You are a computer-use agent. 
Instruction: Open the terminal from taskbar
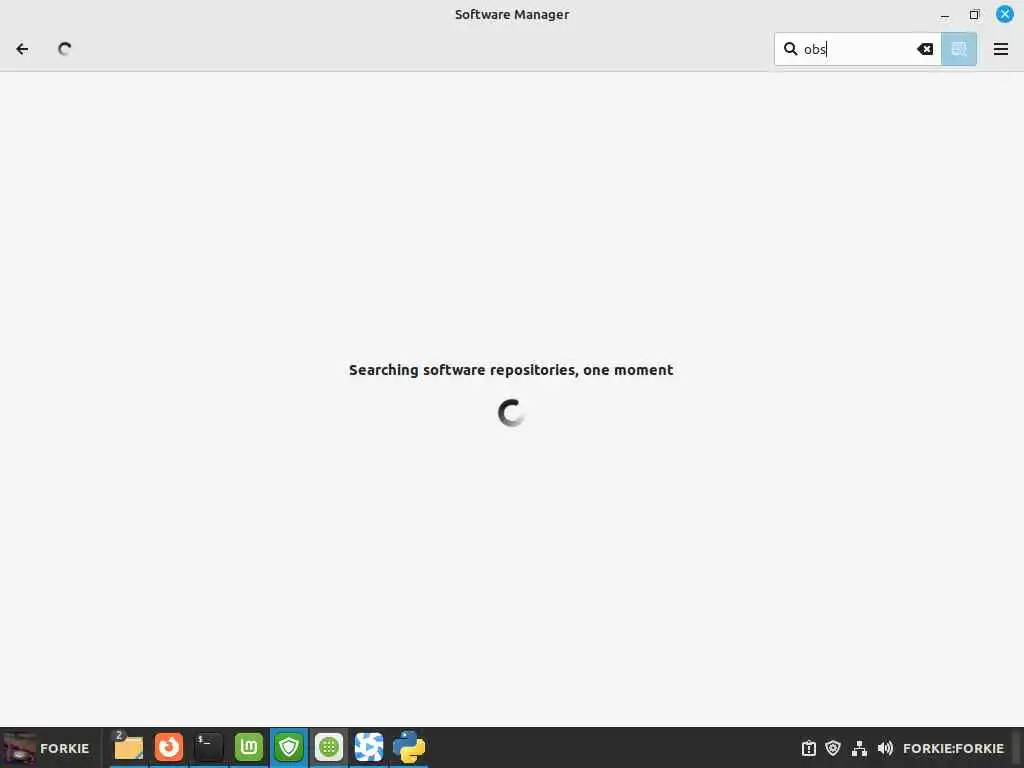208,748
